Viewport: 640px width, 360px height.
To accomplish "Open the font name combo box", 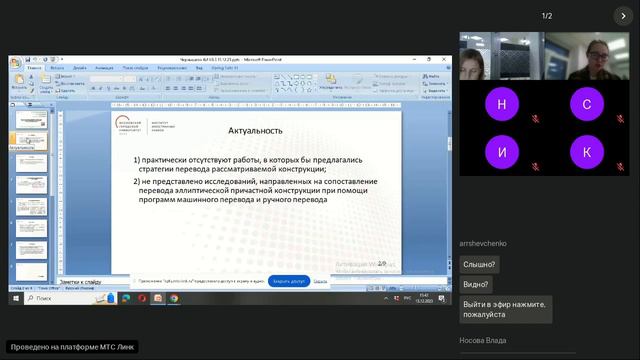I will [107, 79].
